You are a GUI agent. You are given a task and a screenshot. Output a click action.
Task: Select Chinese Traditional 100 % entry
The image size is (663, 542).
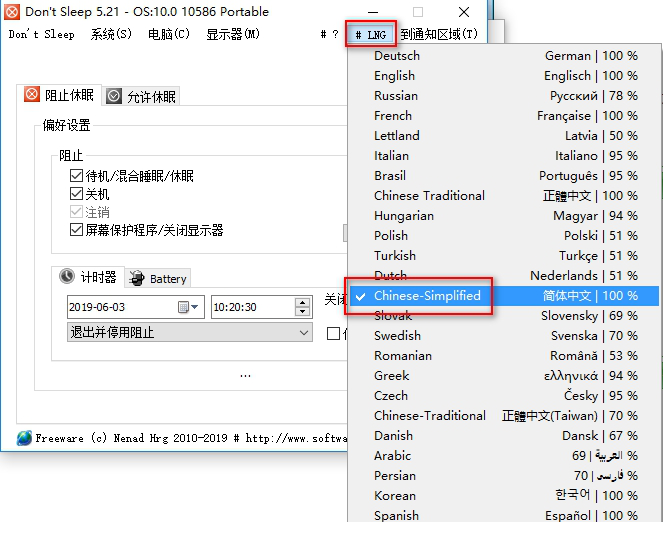pos(506,196)
